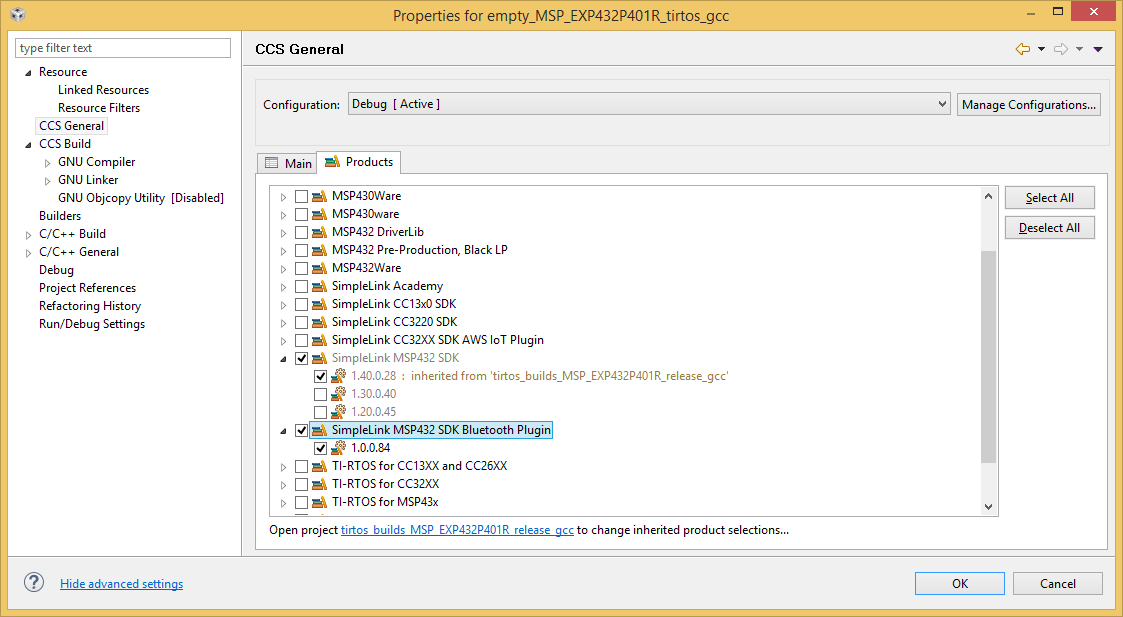Switch to the Main tab
Screen dimensions: 1123x617
[288, 163]
